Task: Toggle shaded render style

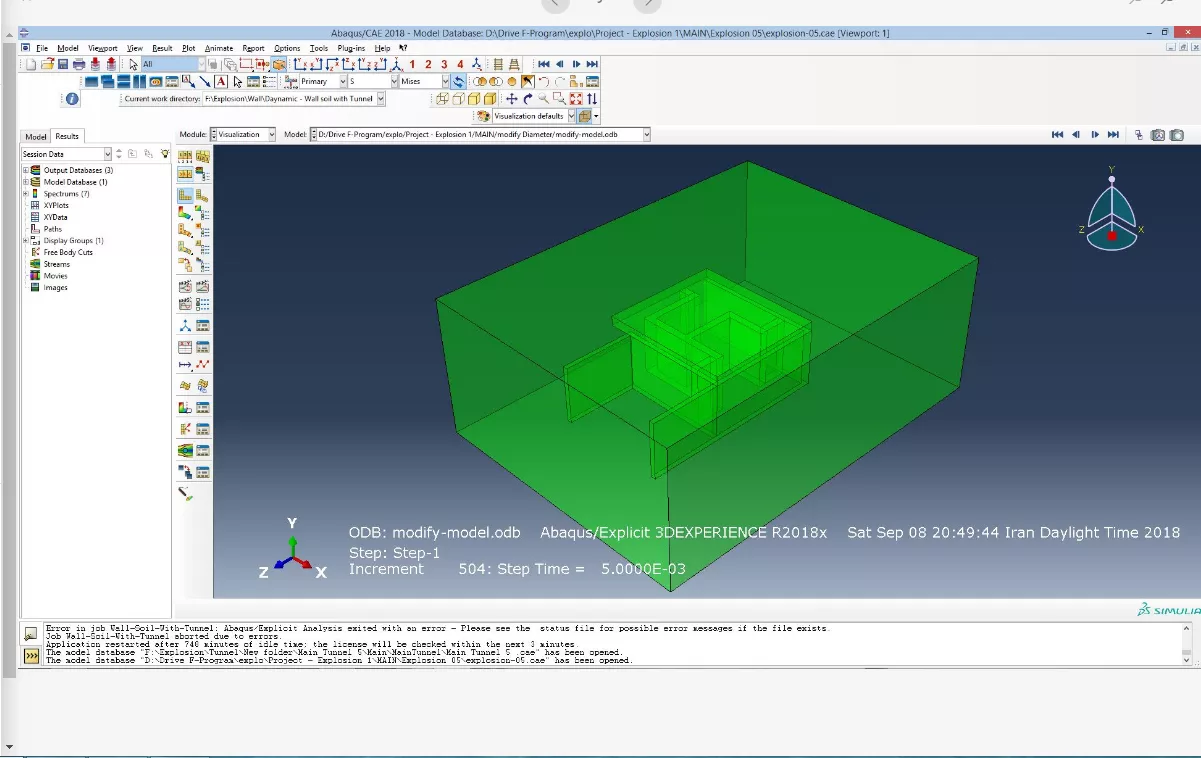Action: pyautogui.click(x=491, y=99)
